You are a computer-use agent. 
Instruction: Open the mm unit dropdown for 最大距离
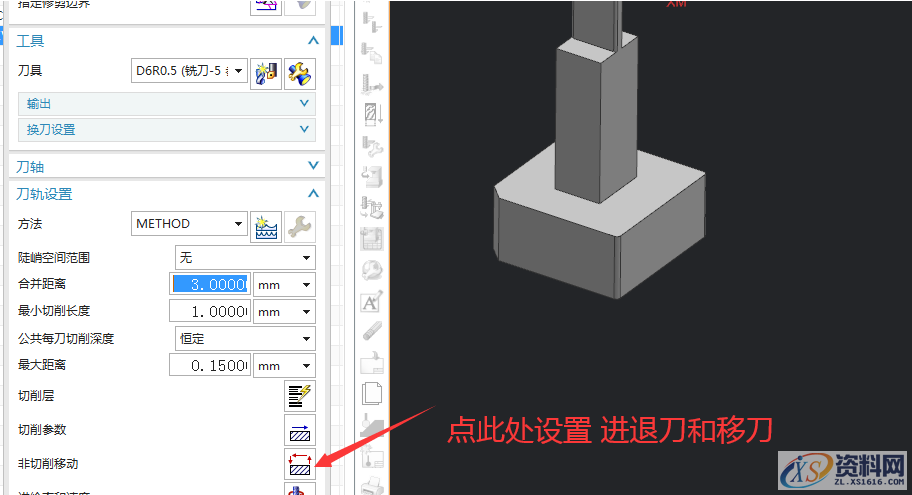[284, 366]
